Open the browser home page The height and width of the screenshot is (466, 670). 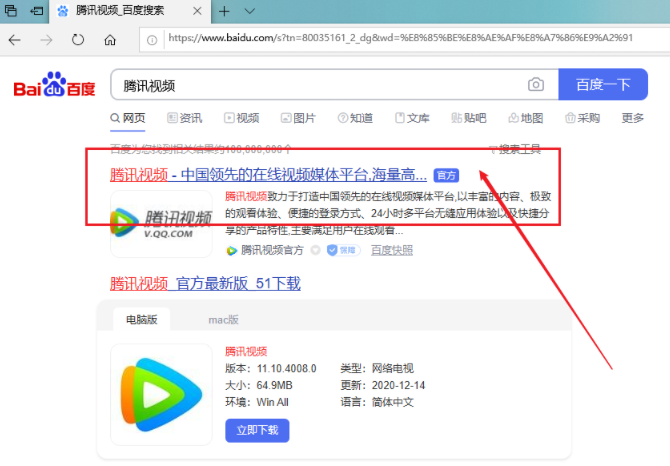pos(110,40)
